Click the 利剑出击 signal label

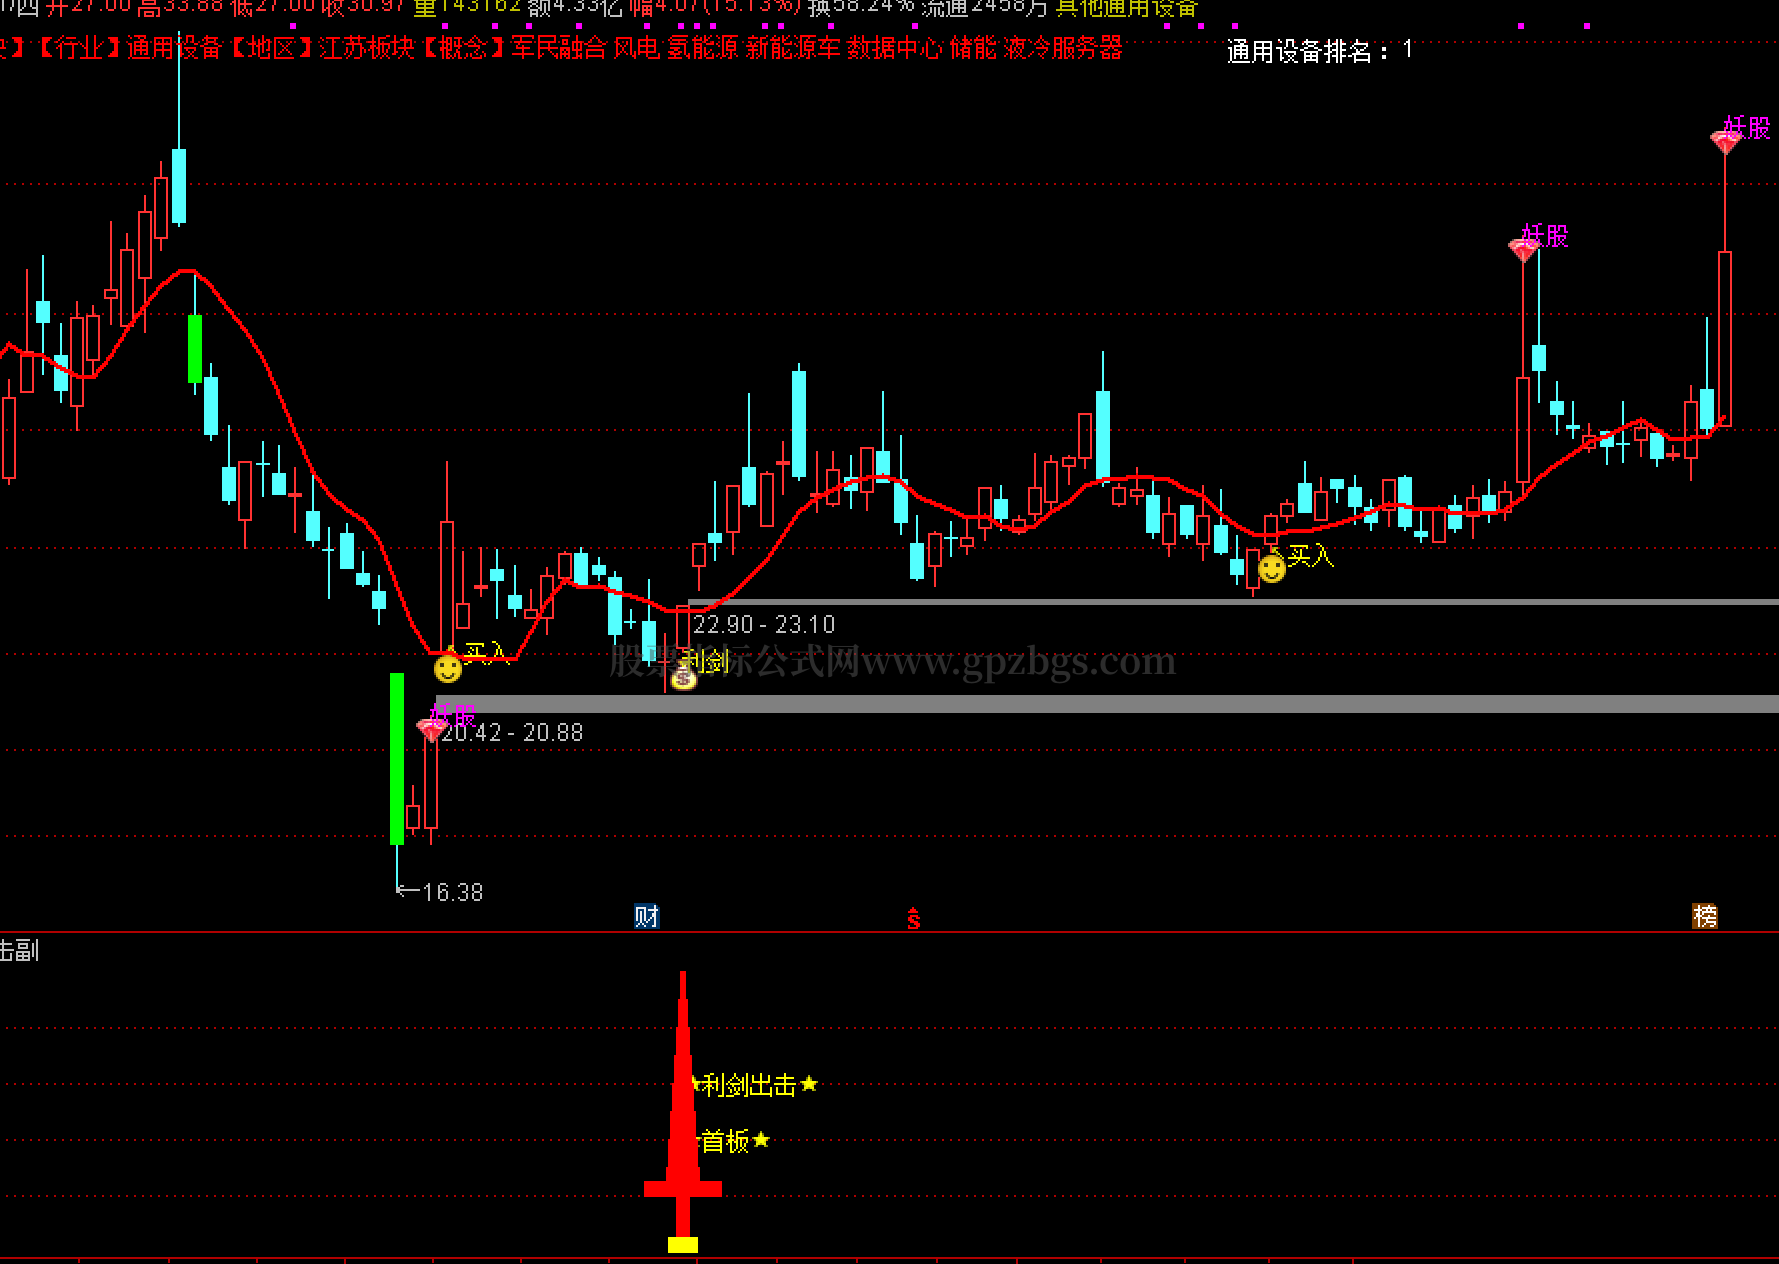click(749, 1085)
